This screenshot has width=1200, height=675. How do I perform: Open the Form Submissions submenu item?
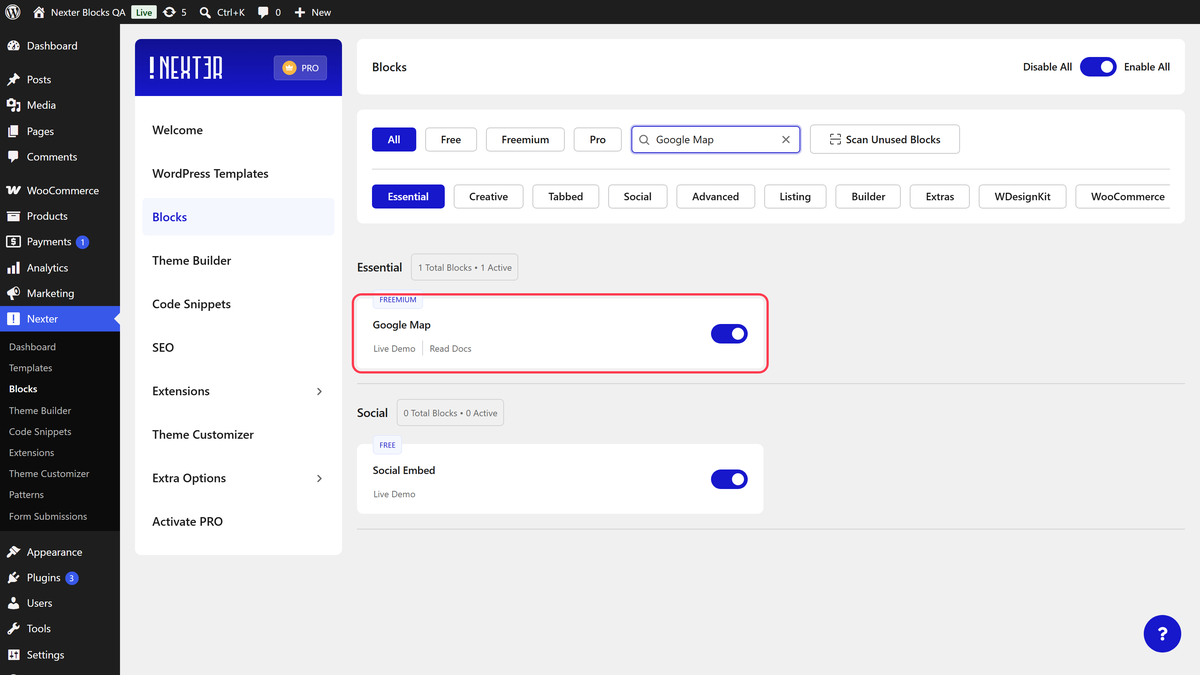[48, 516]
